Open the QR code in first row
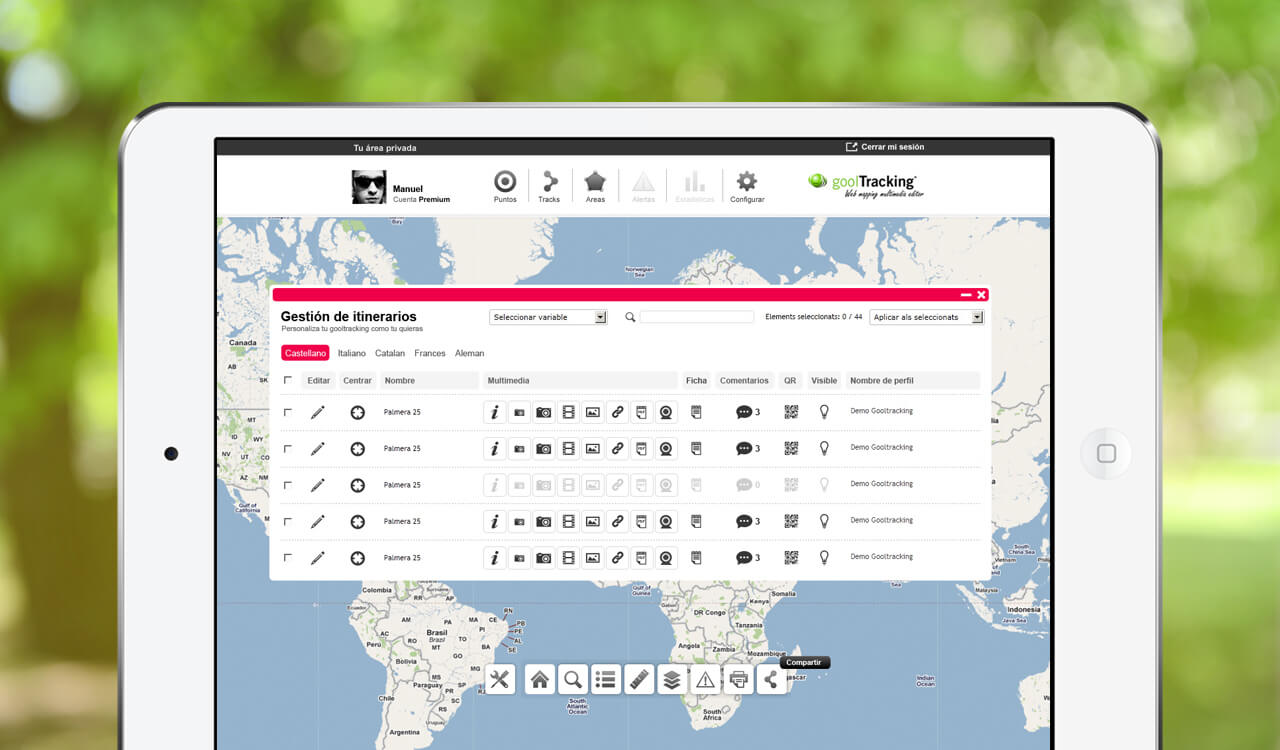1280x750 pixels. [x=791, y=411]
